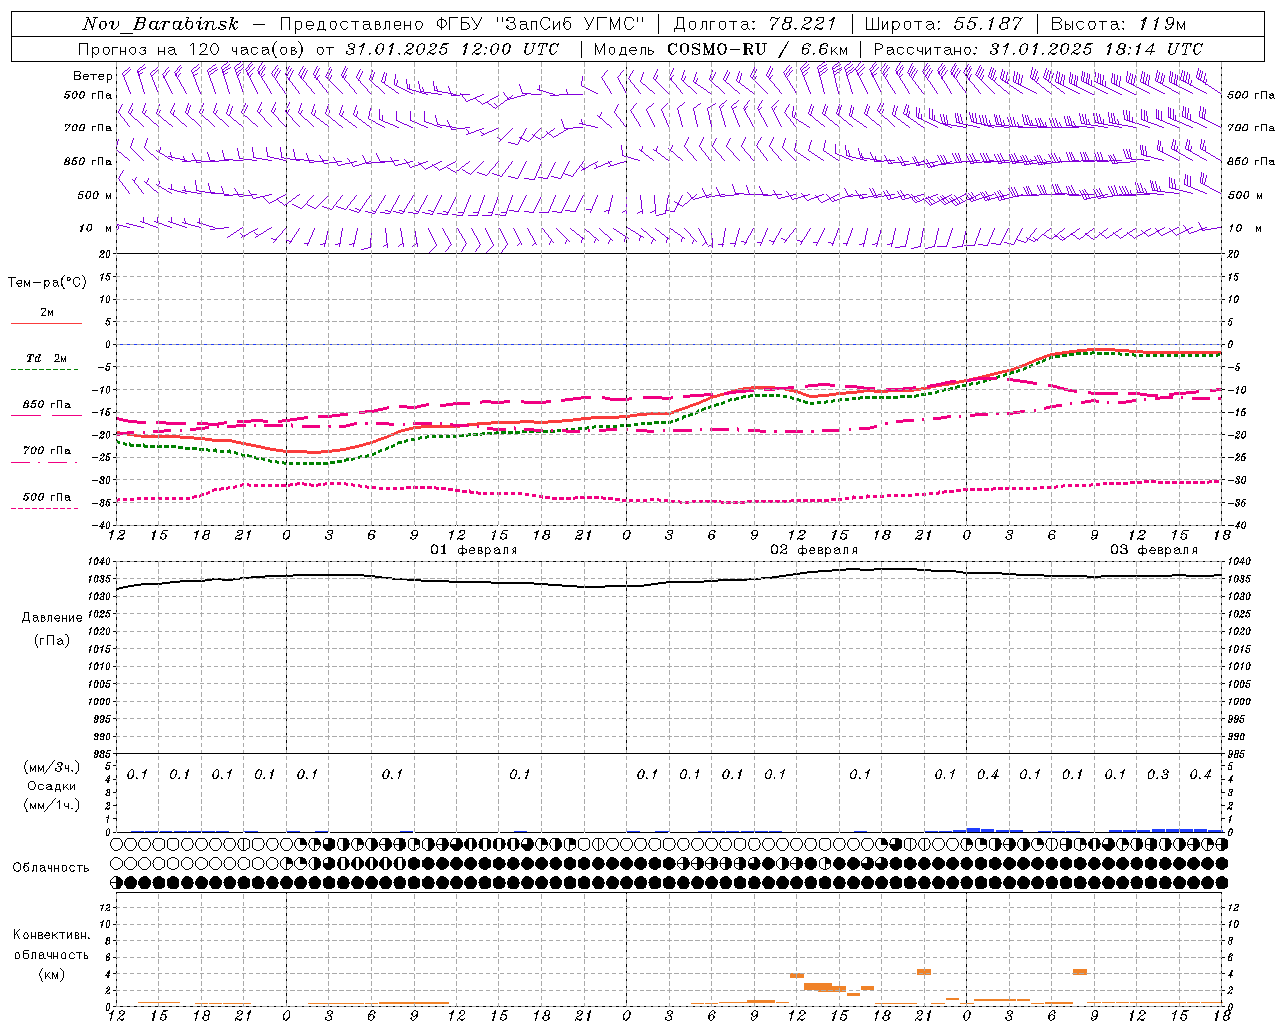Image resolution: width=1280 pixels, height=1024 pixels.
Task: Select the "Модель COSMO-RU / 6.6км" text
Action: coord(721,49)
